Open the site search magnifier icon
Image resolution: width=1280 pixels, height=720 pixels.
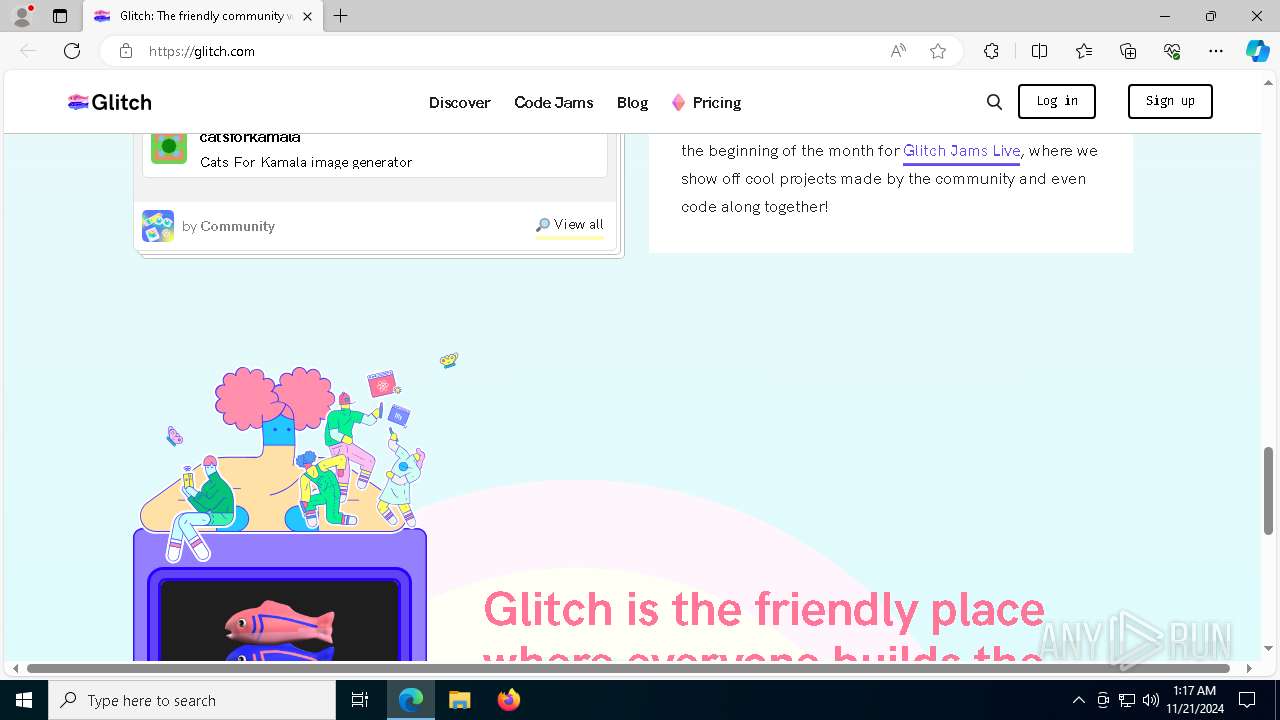tap(994, 102)
